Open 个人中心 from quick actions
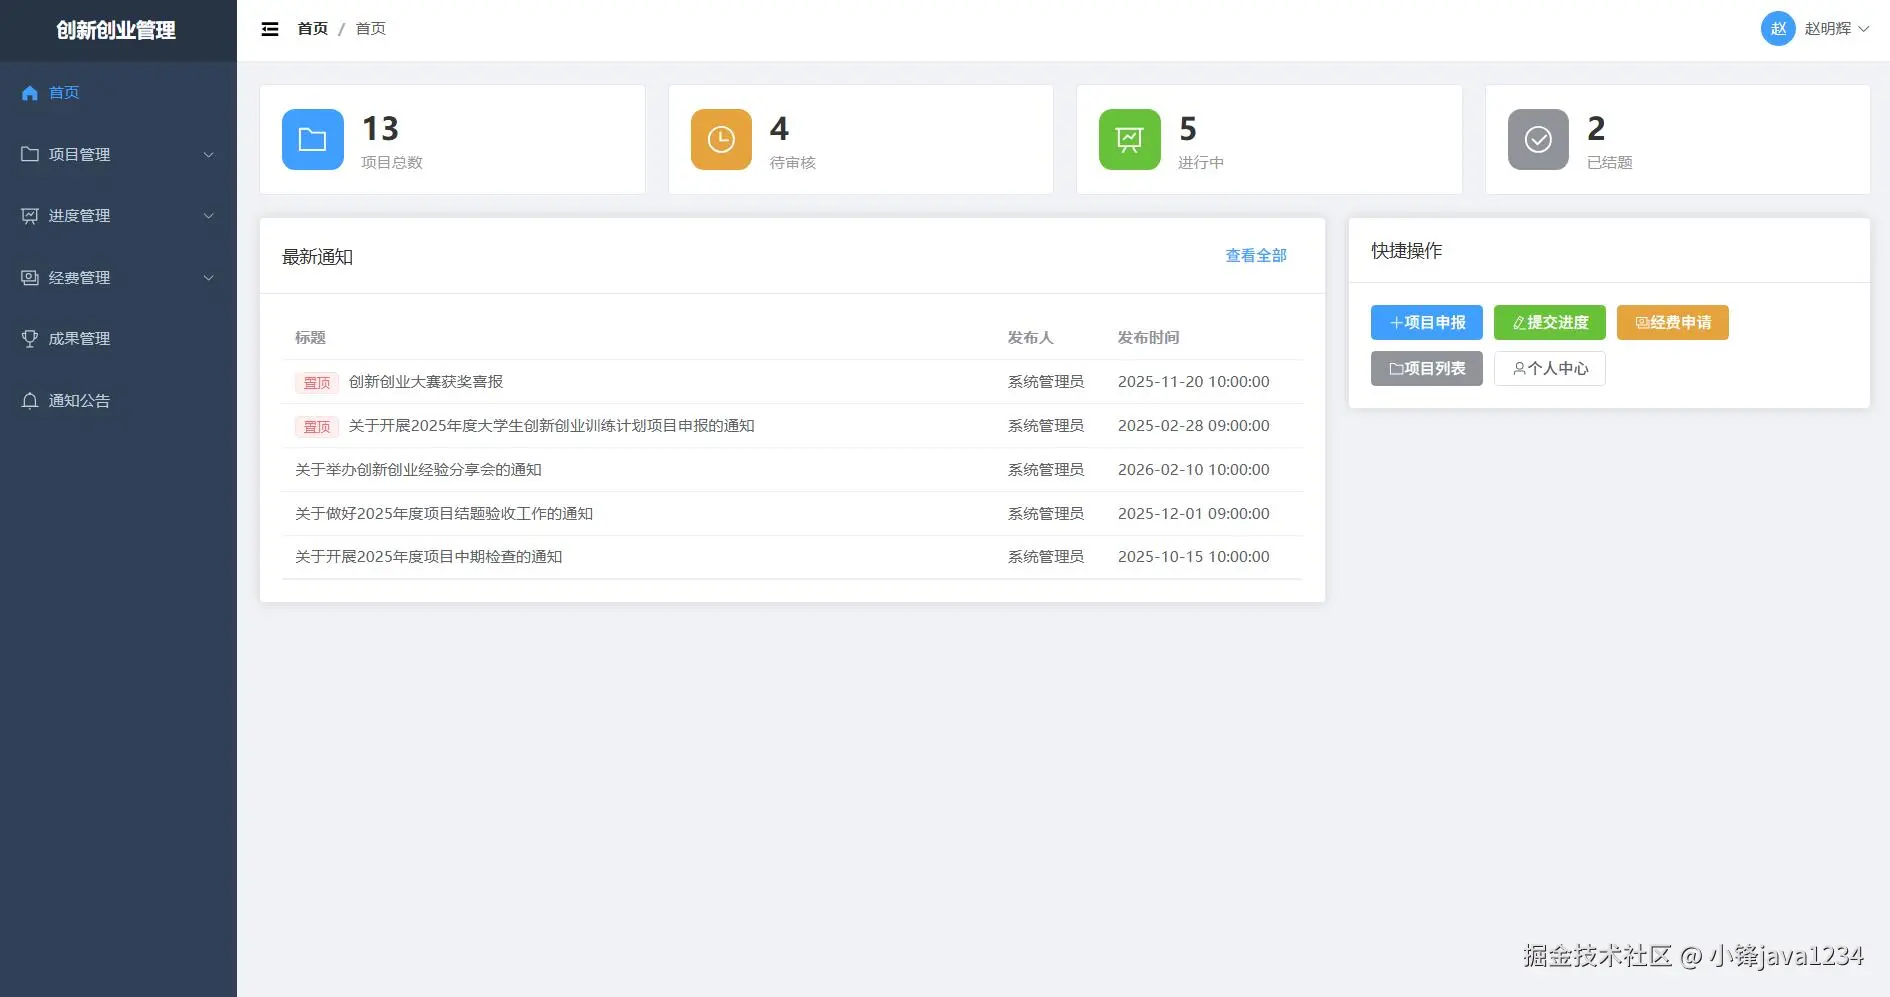This screenshot has width=1890, height=997. coord(1550,369)
